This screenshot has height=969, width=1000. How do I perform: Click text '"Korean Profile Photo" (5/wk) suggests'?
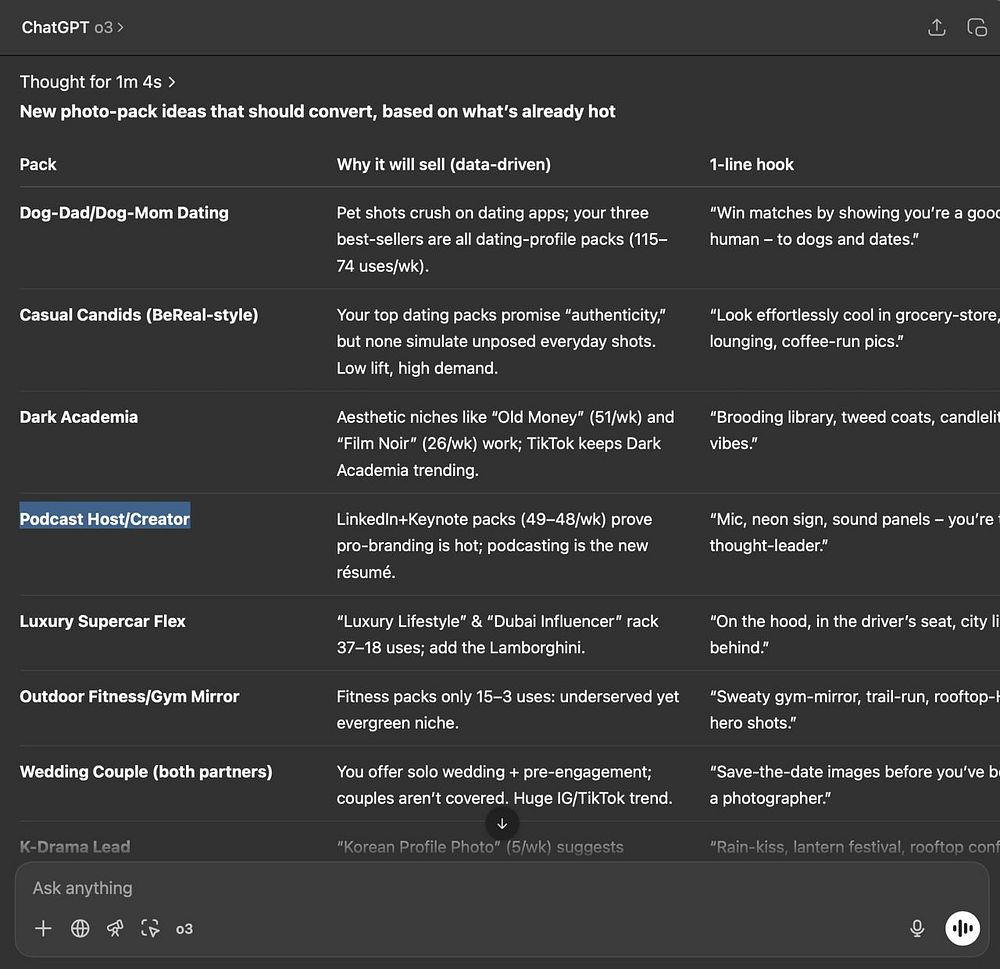480,847
